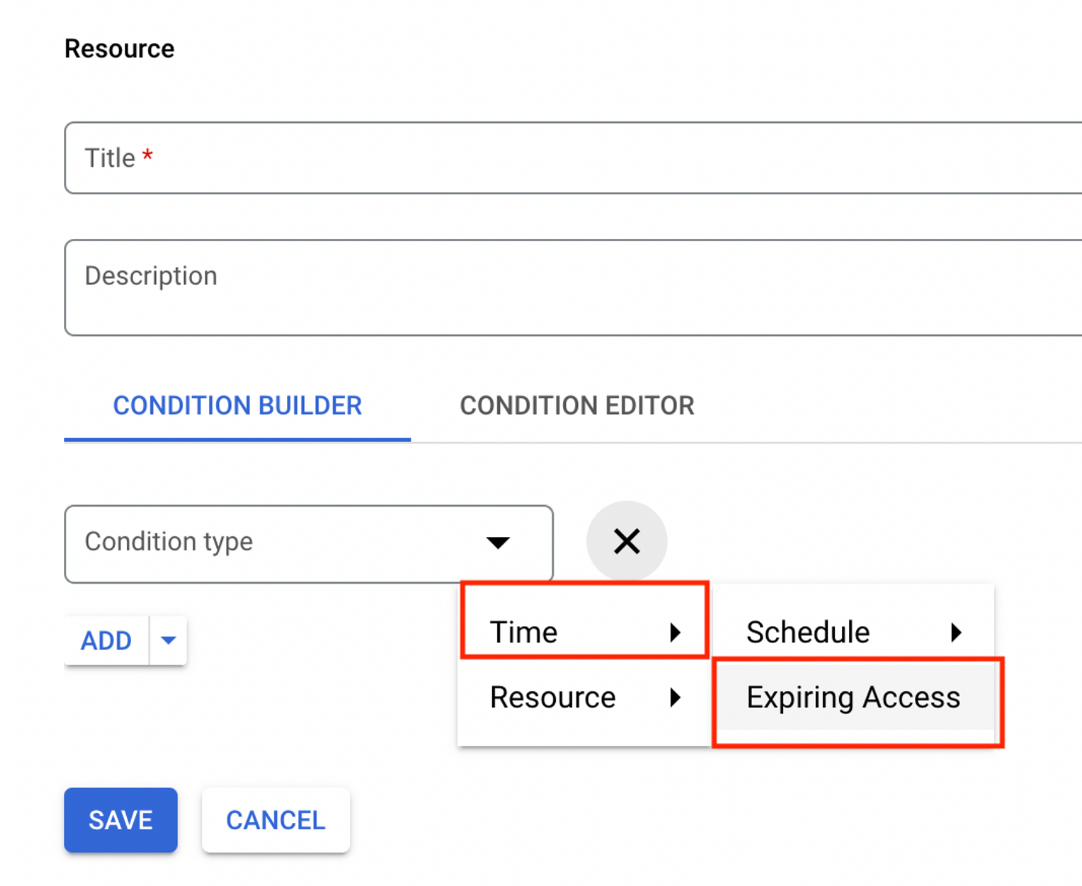Image resolution: width=1082 pixels, height=886 pixels.
Task: Click the Resource section heading
Action: click(x=119, y=49)
